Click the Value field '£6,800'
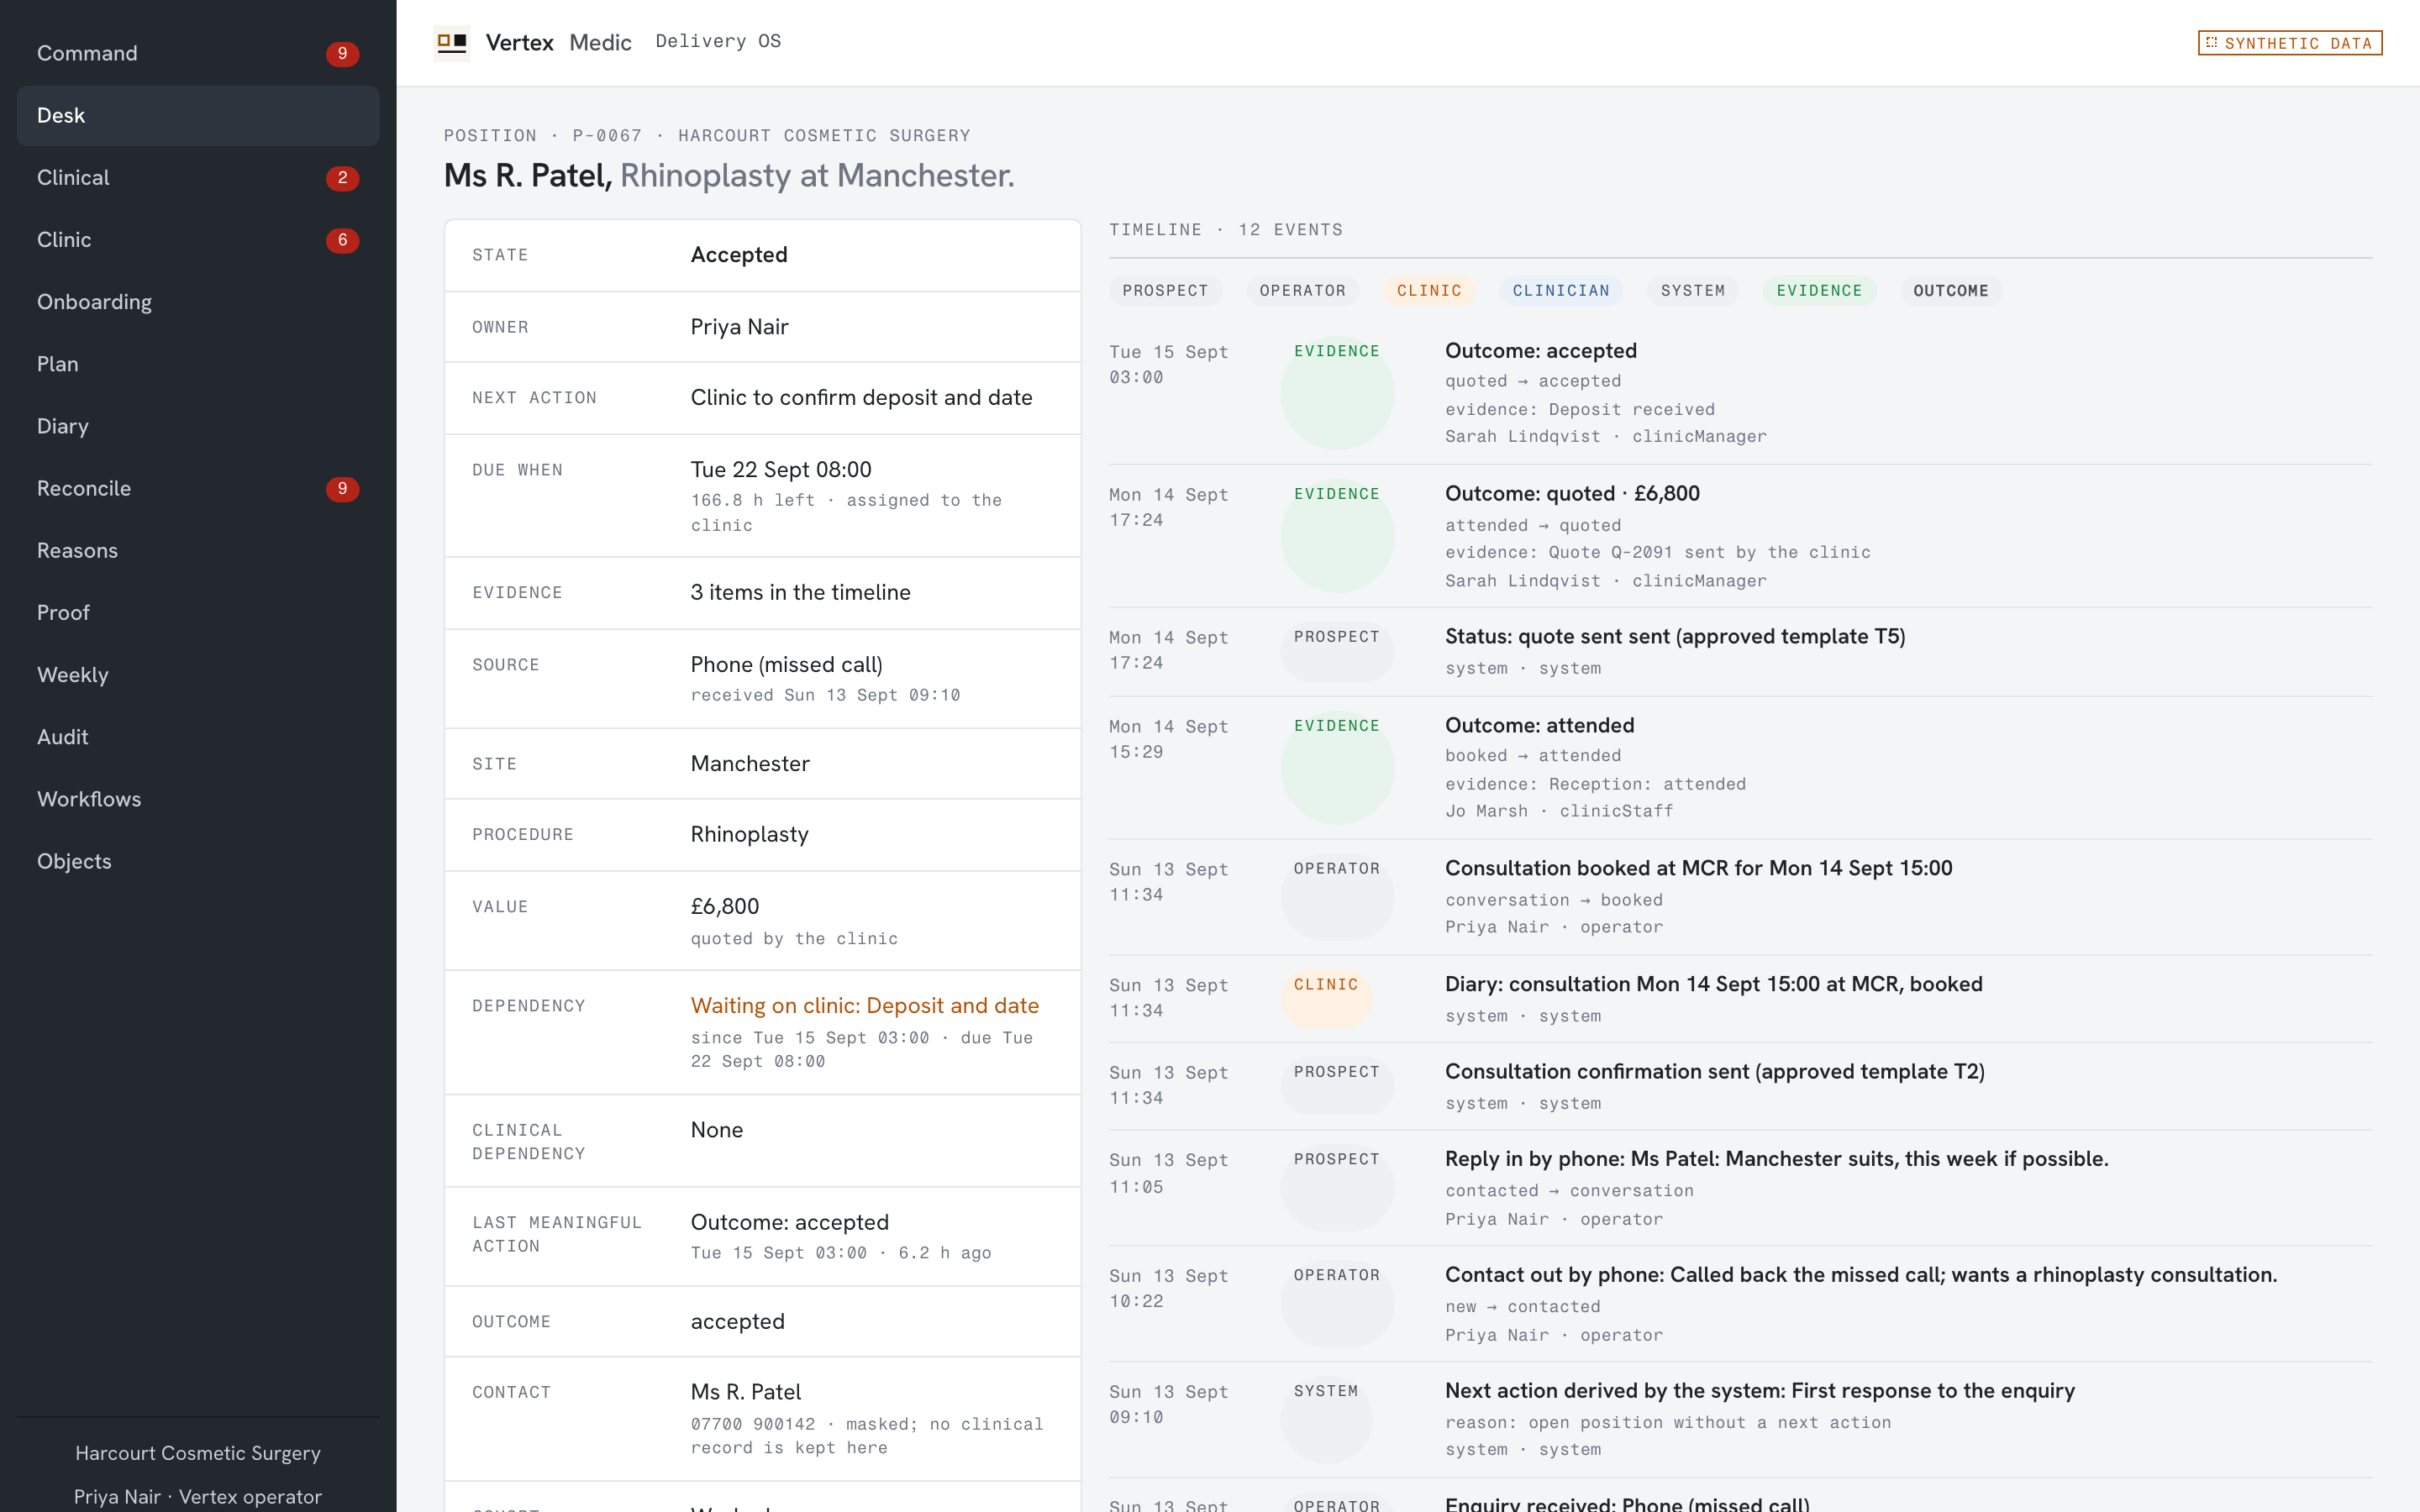Image resolution: width=2420 pixels, height=1512 pixels. pos(725,906)
